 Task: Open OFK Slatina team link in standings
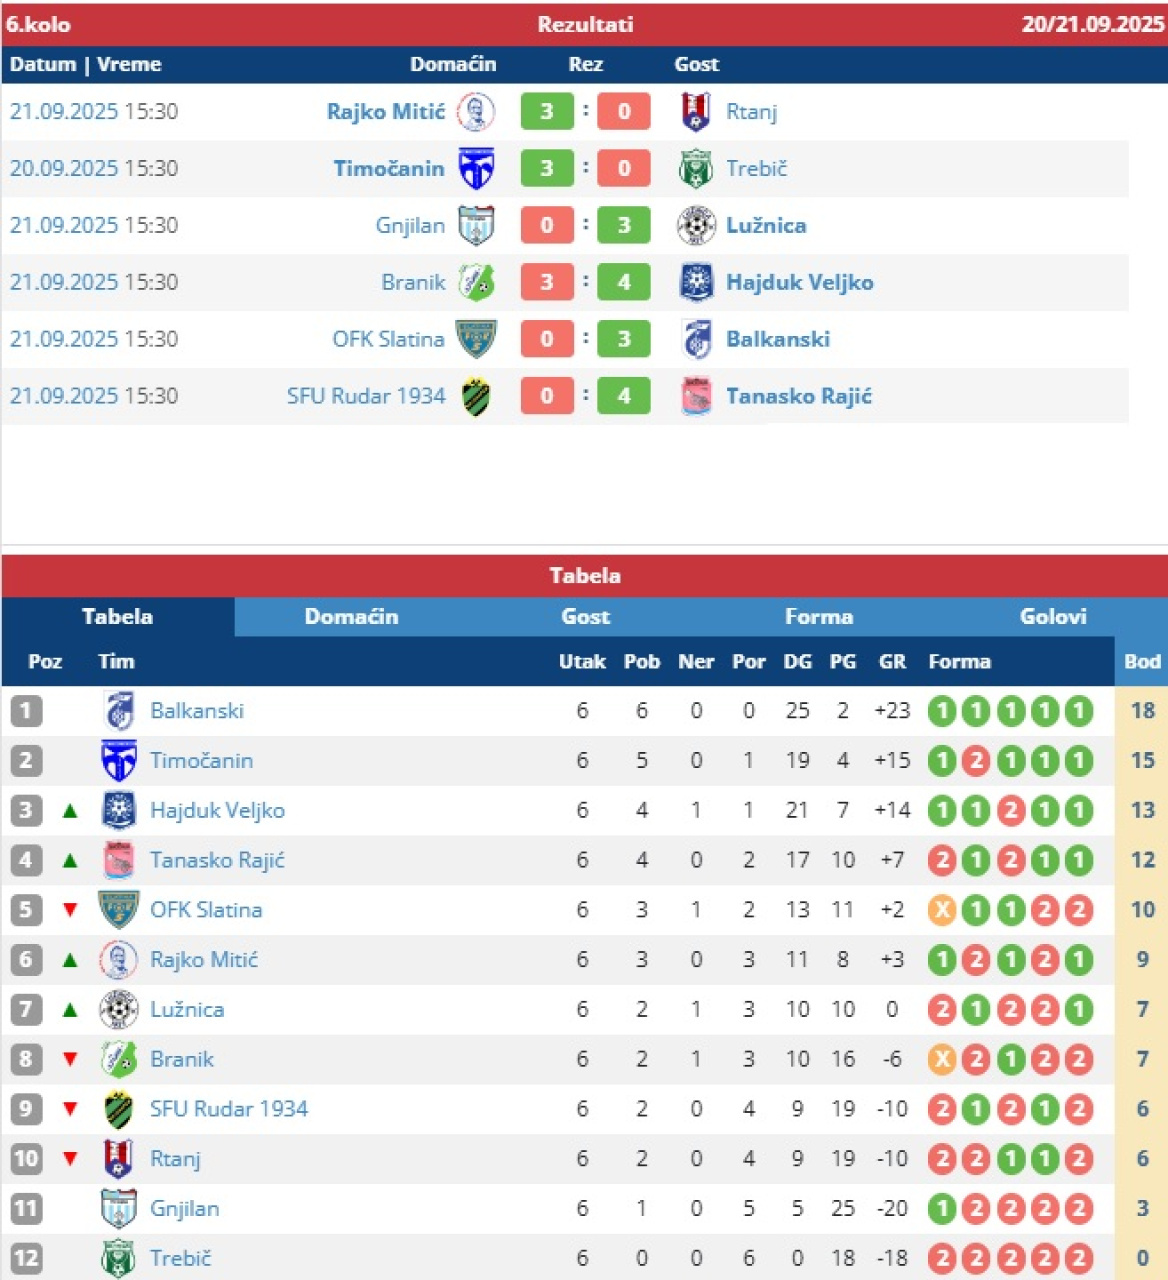click(206, 910)
